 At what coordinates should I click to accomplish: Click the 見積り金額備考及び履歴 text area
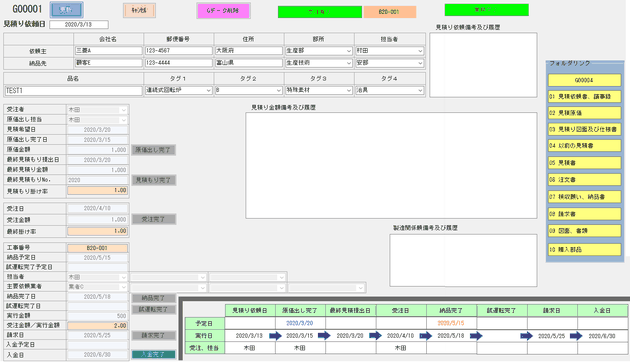pyautogui.click(x=391, y=165)
